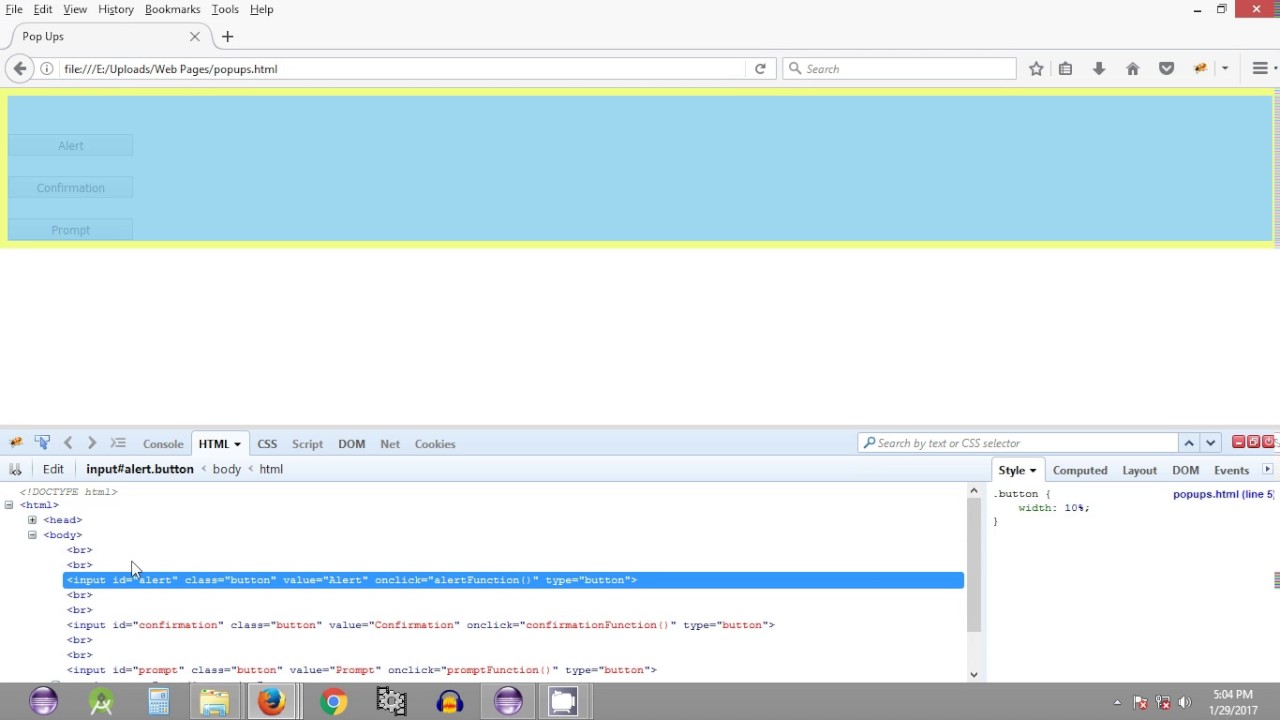Open the History menu
The height and width of the screenshot is (720, 1280).
[116, 9]
